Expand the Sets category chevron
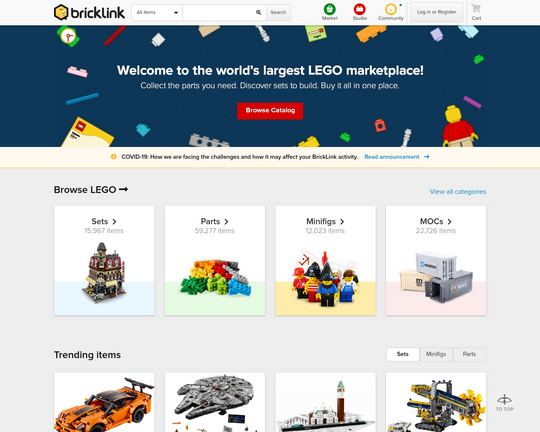540x432 pixels. (114, 222)
